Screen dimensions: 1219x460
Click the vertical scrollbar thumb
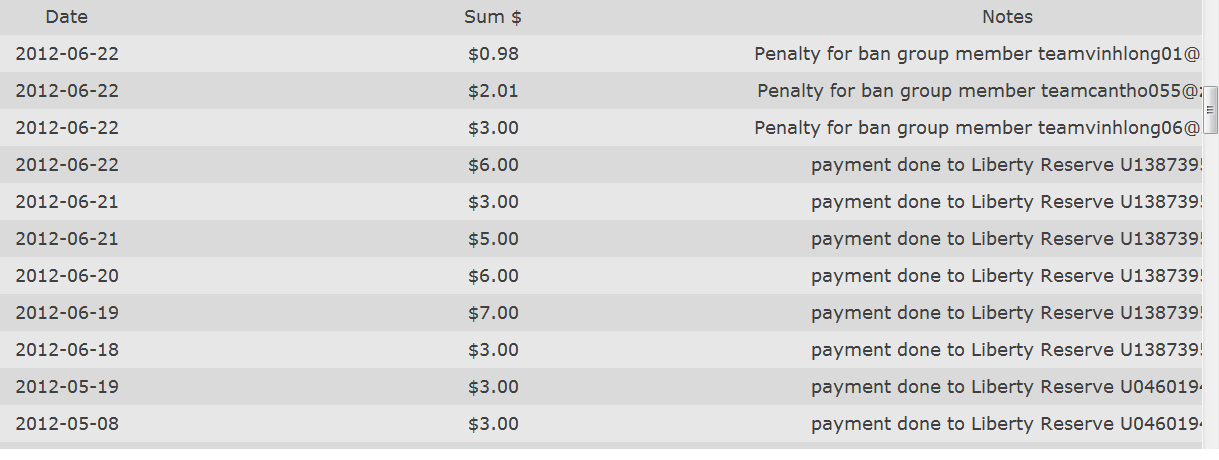(x=1210, y=109)
